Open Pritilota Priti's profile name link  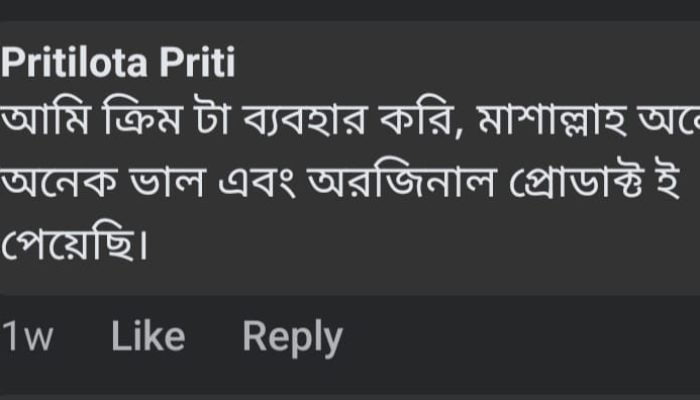(x=118, y=65)
